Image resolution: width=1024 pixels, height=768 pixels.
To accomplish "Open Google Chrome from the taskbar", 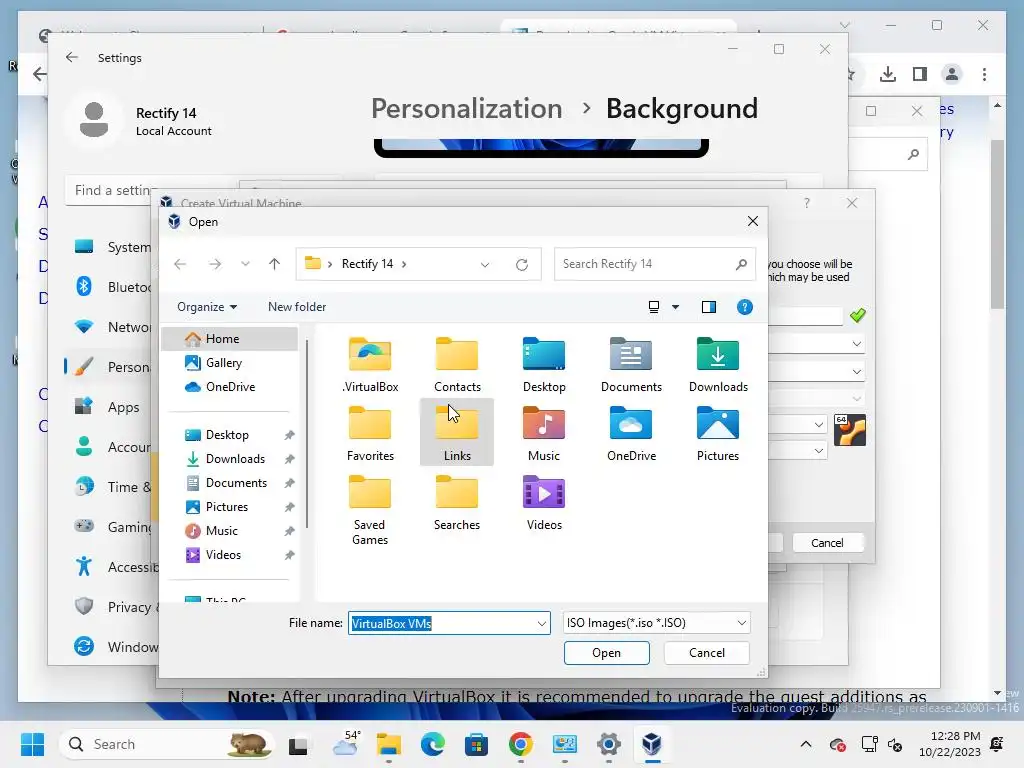I will (x=520, y=744).
